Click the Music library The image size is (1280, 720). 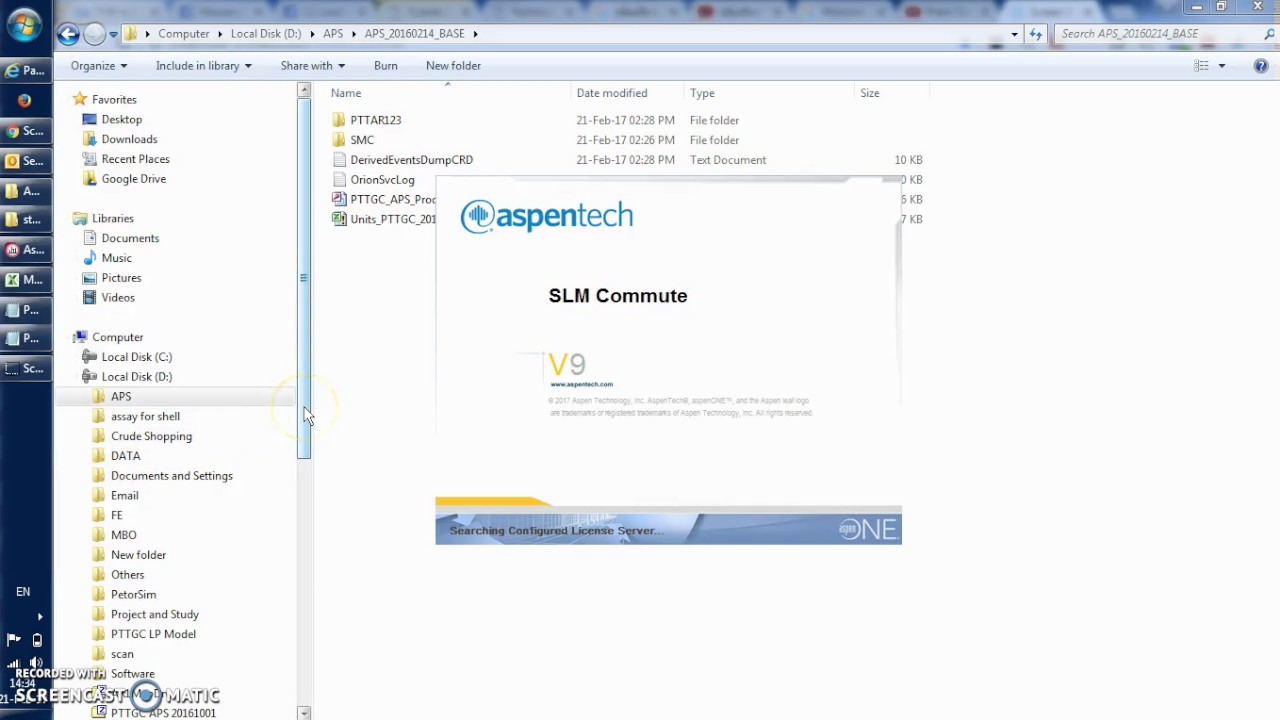pyautogui.click(x=116, y=258)
